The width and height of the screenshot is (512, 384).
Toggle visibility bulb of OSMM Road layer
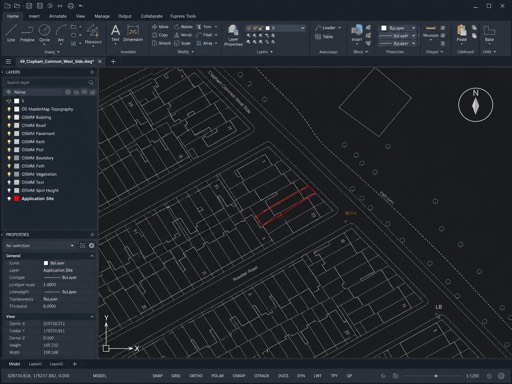coord(9,125)
